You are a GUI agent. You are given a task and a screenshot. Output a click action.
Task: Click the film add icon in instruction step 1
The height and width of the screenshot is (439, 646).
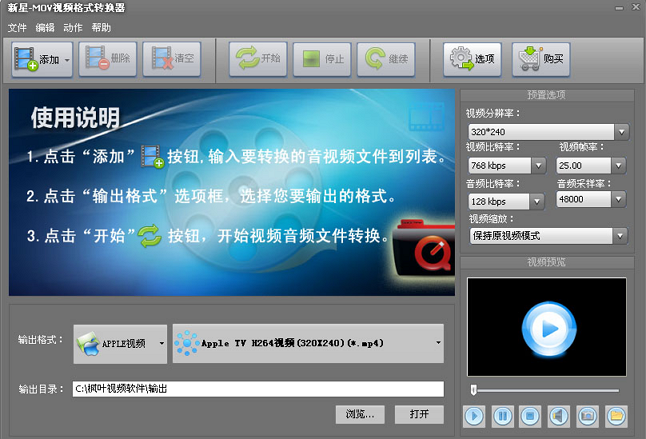(152, 156)
